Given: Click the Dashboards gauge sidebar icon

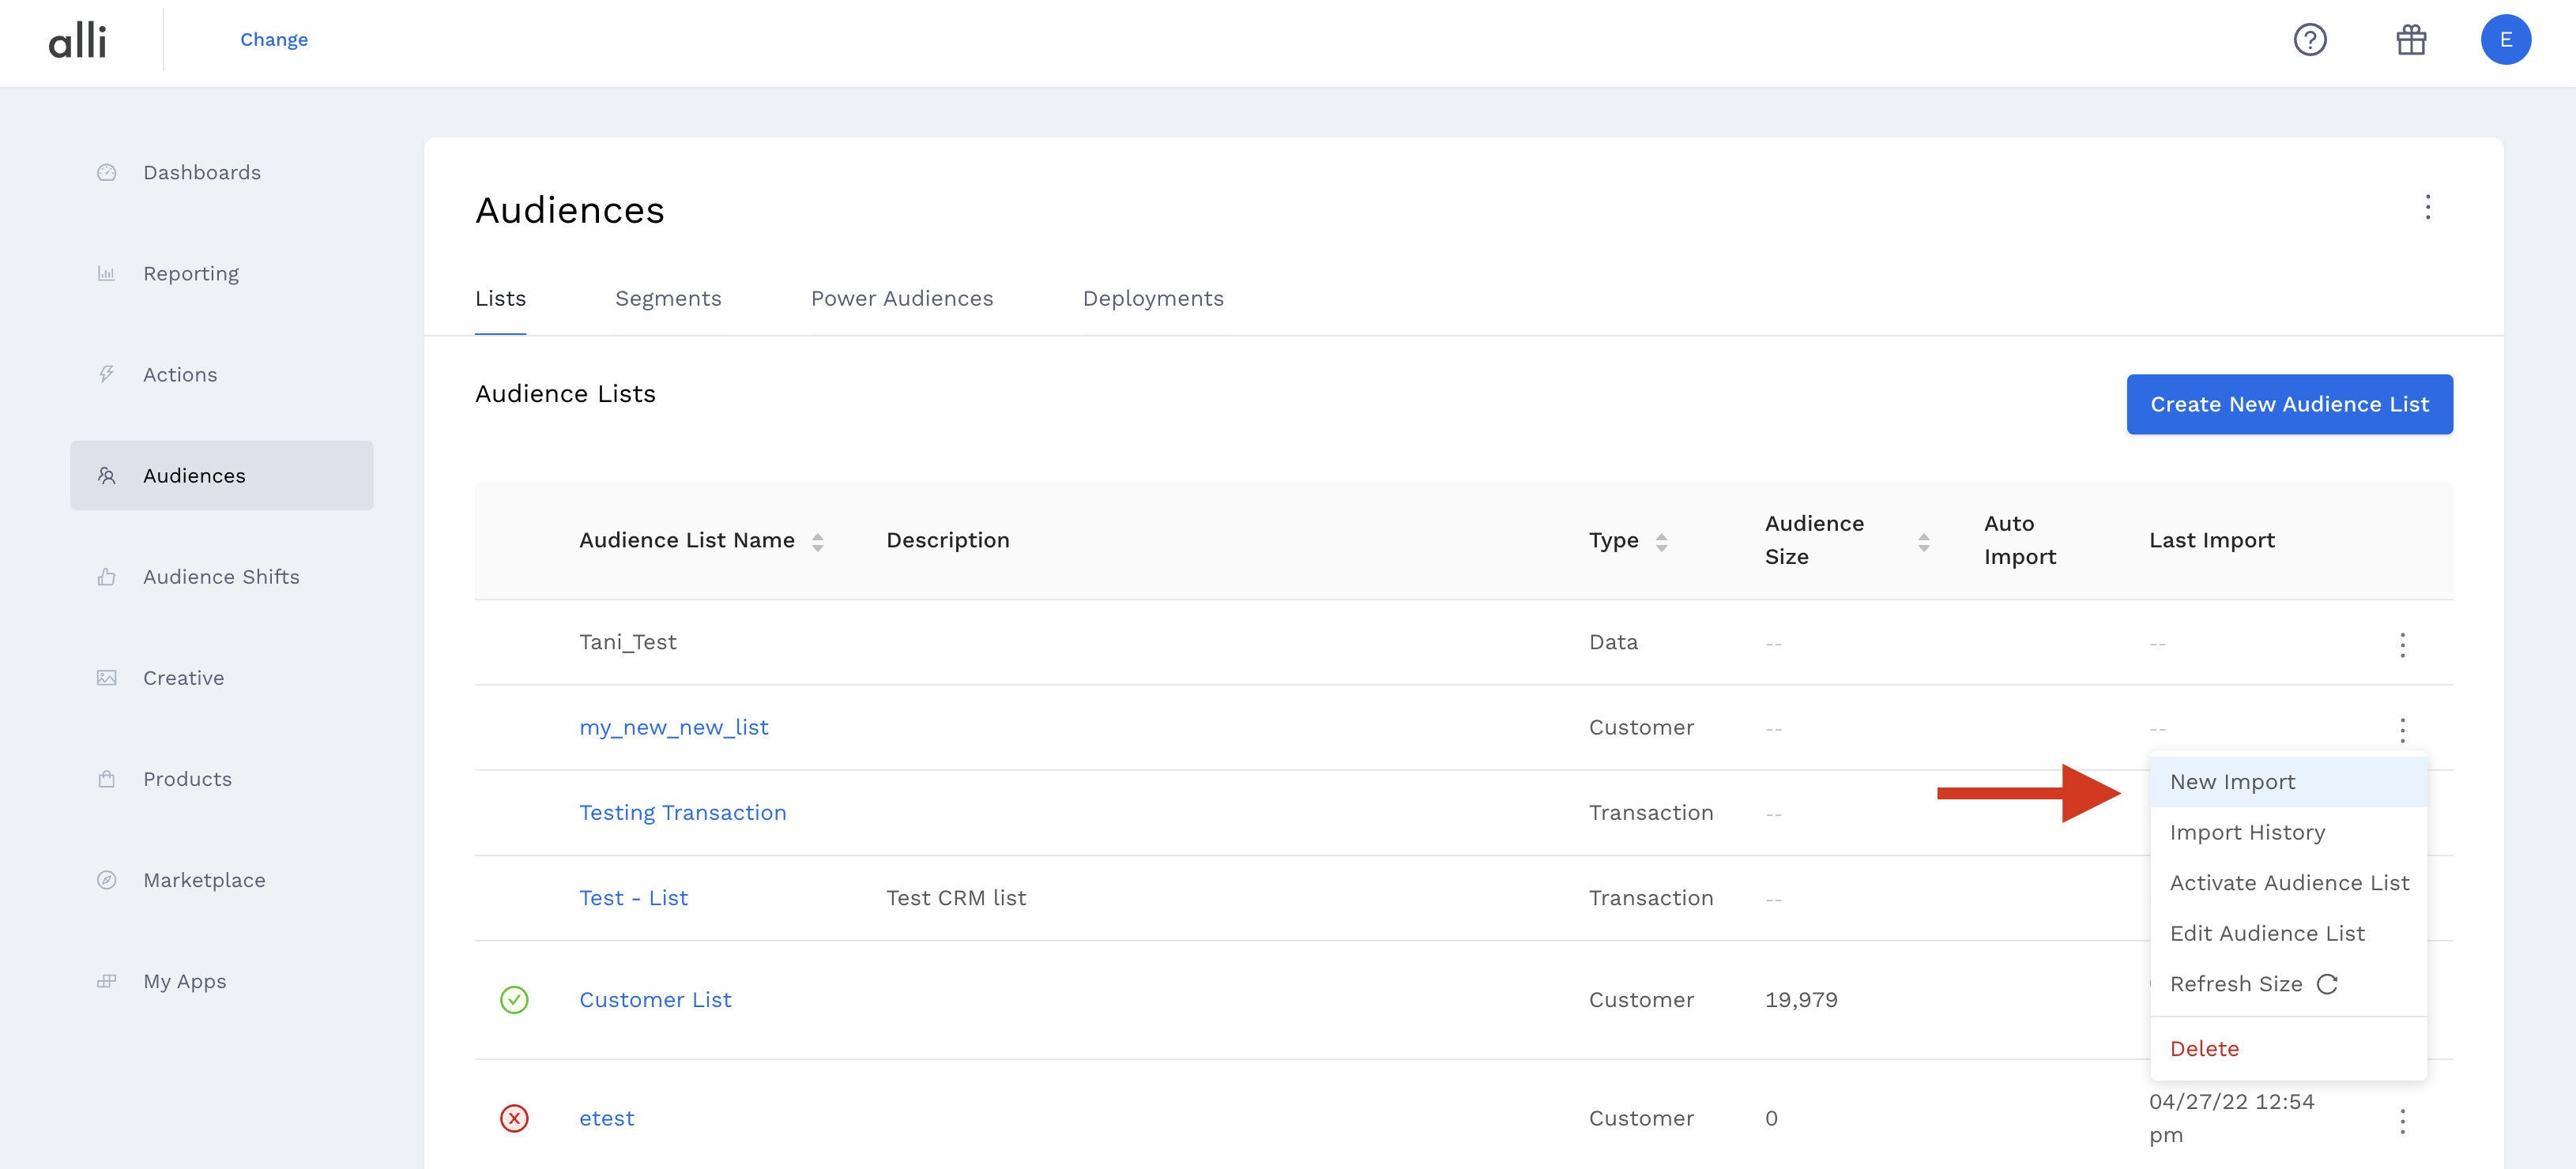Looking at the screenshot, I should [107, 172].
